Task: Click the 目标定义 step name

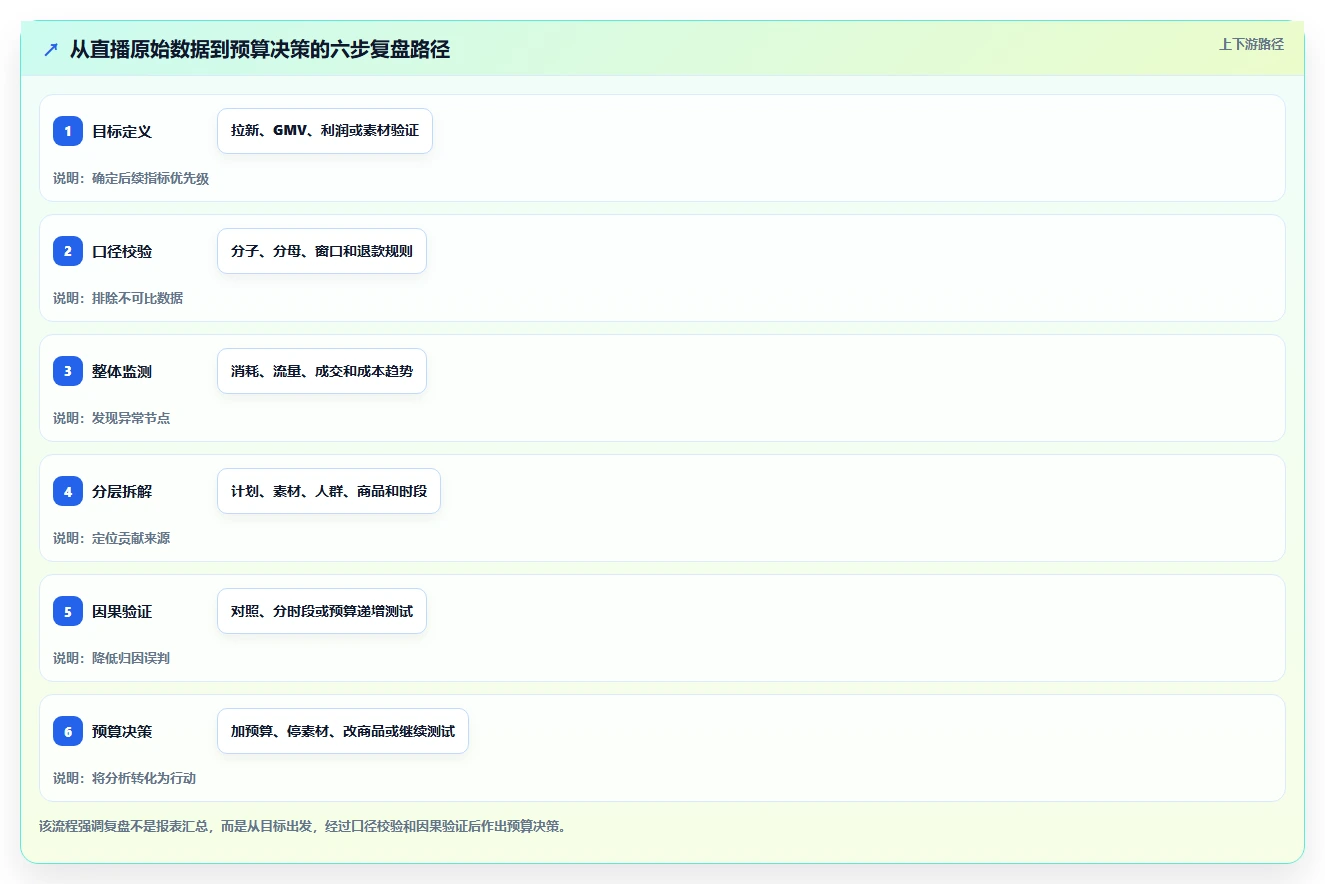Action: coord(122,131)
